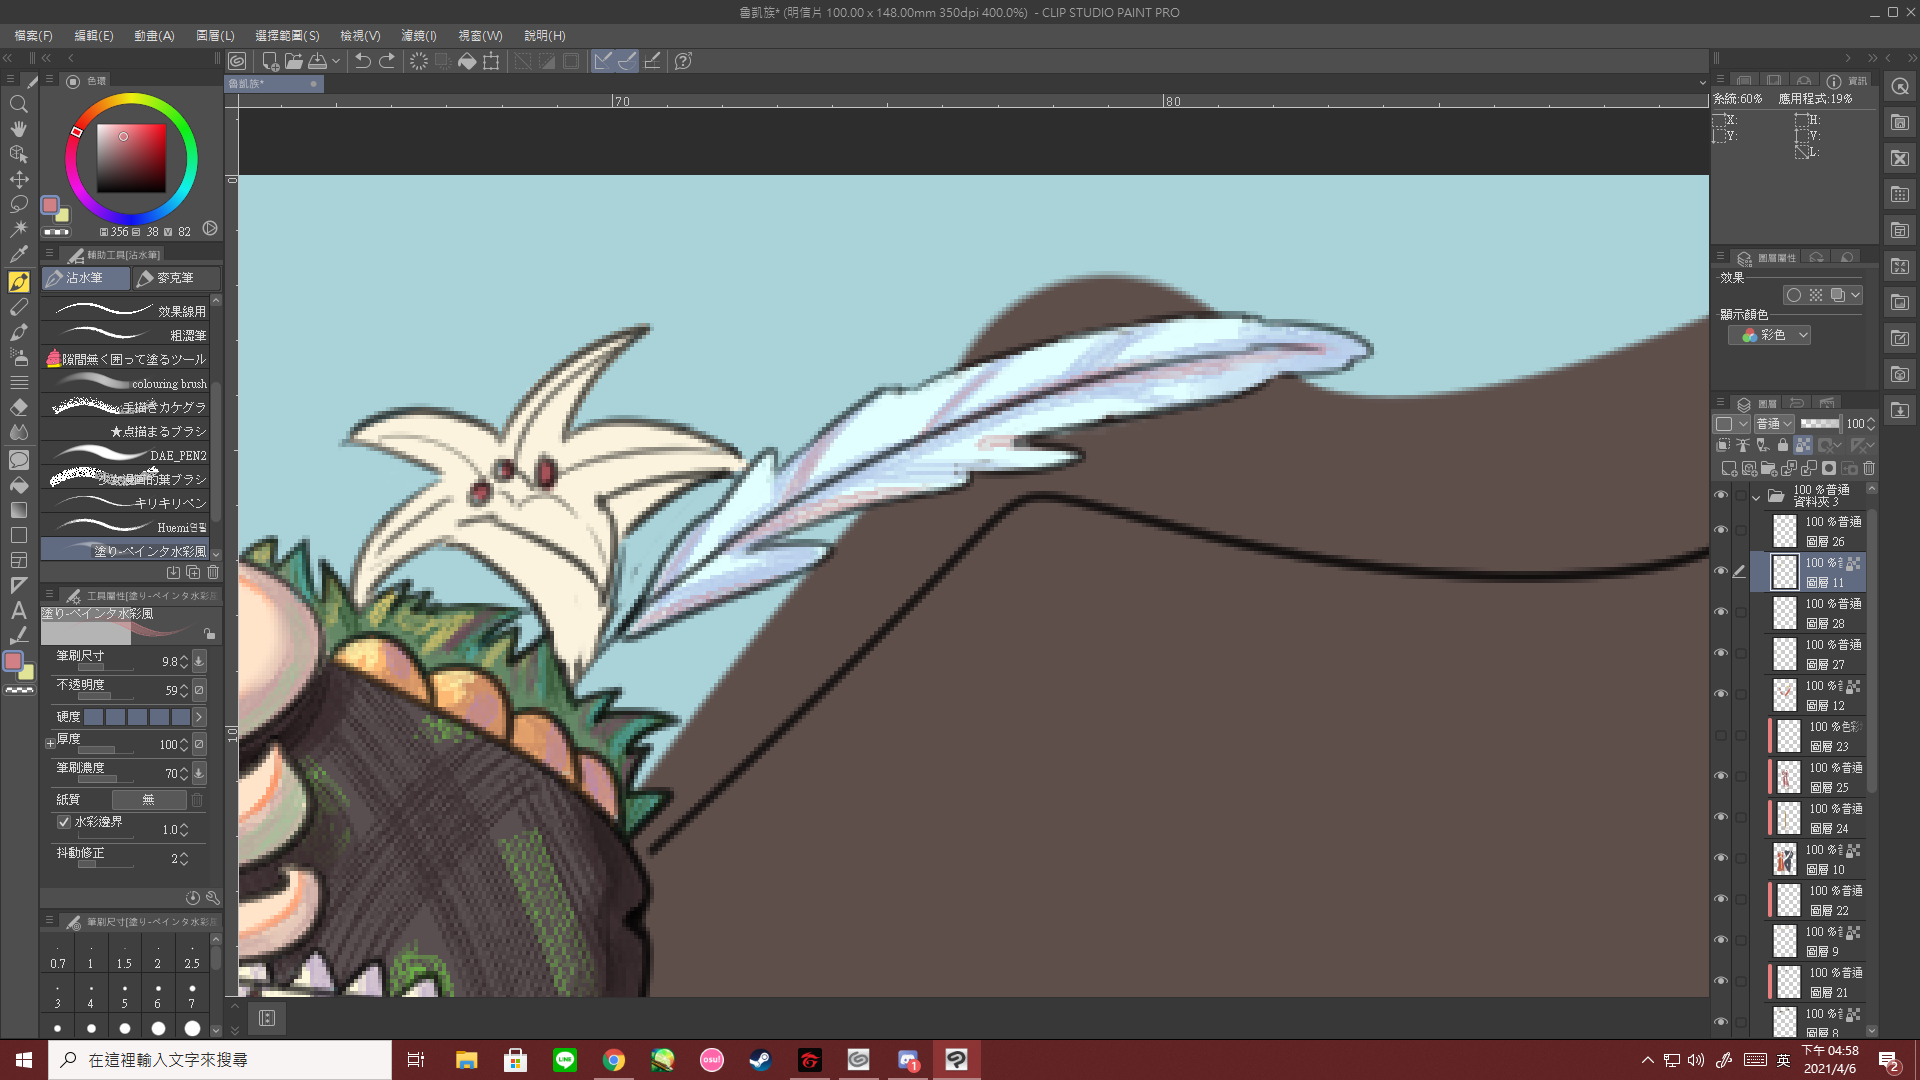Hide layer 圖層 28 eye icon

(1721, 612)
